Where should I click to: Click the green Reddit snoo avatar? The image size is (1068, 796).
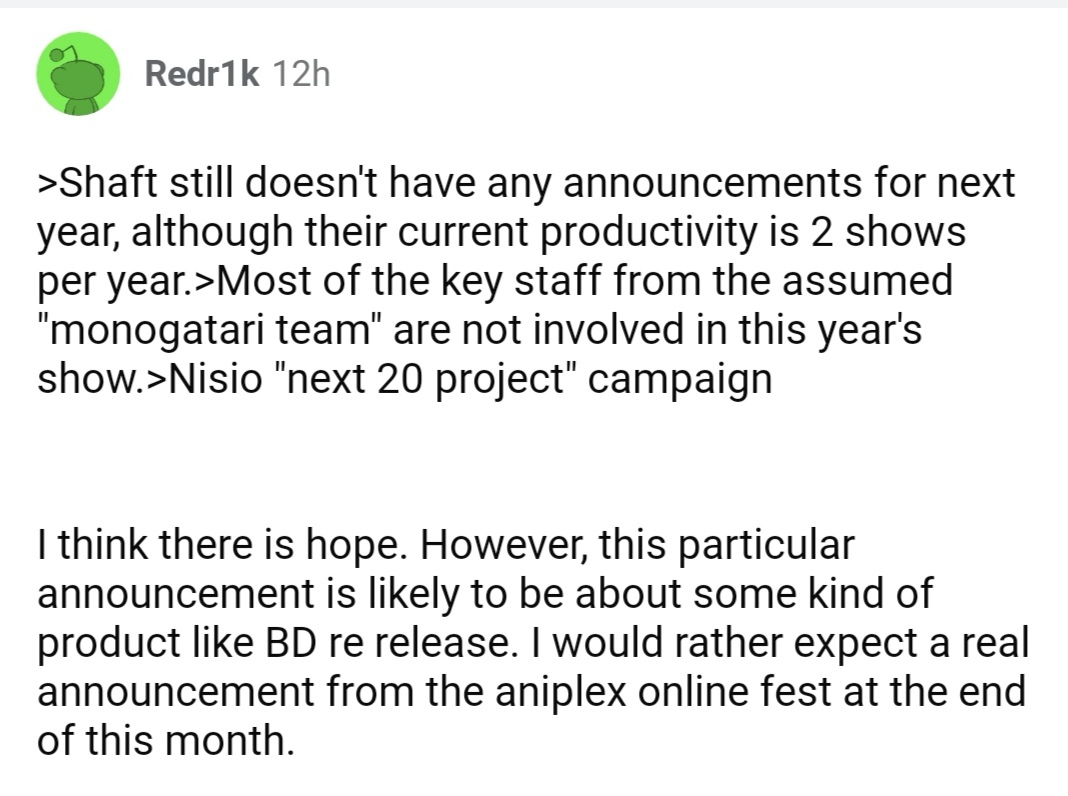[79, 74]
